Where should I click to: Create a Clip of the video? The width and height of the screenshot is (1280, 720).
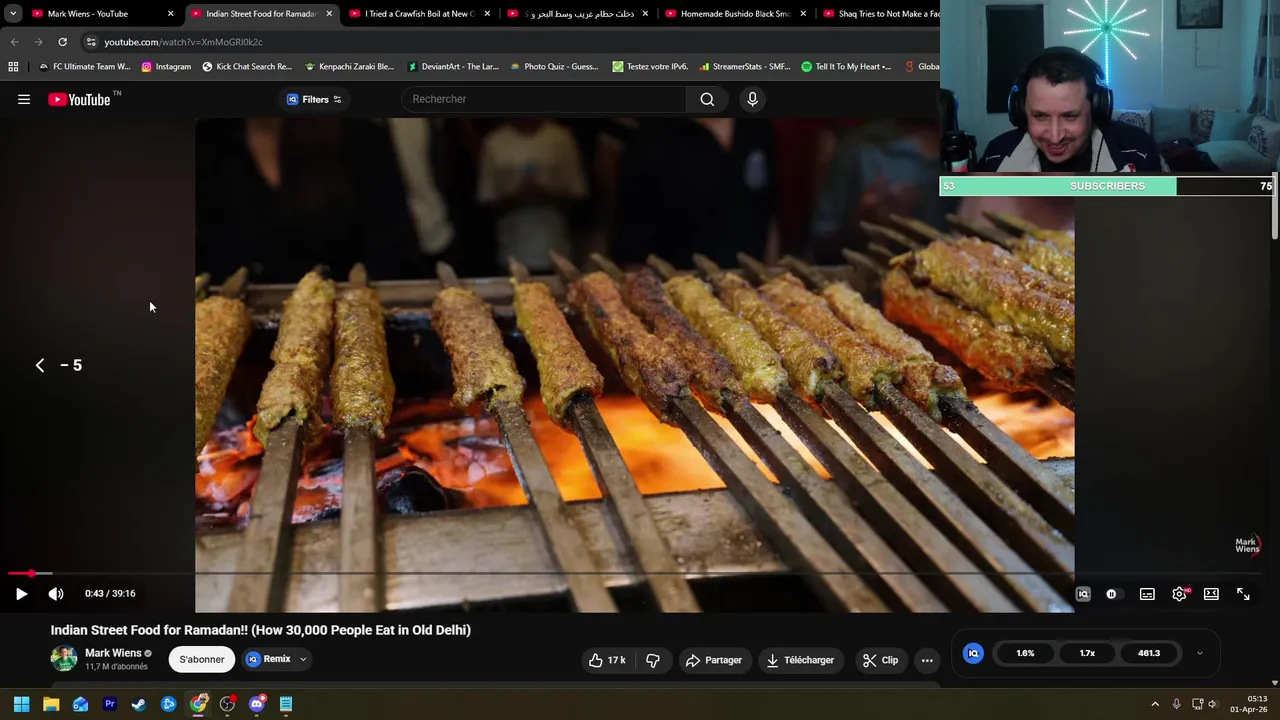click(x=880, y=660)
